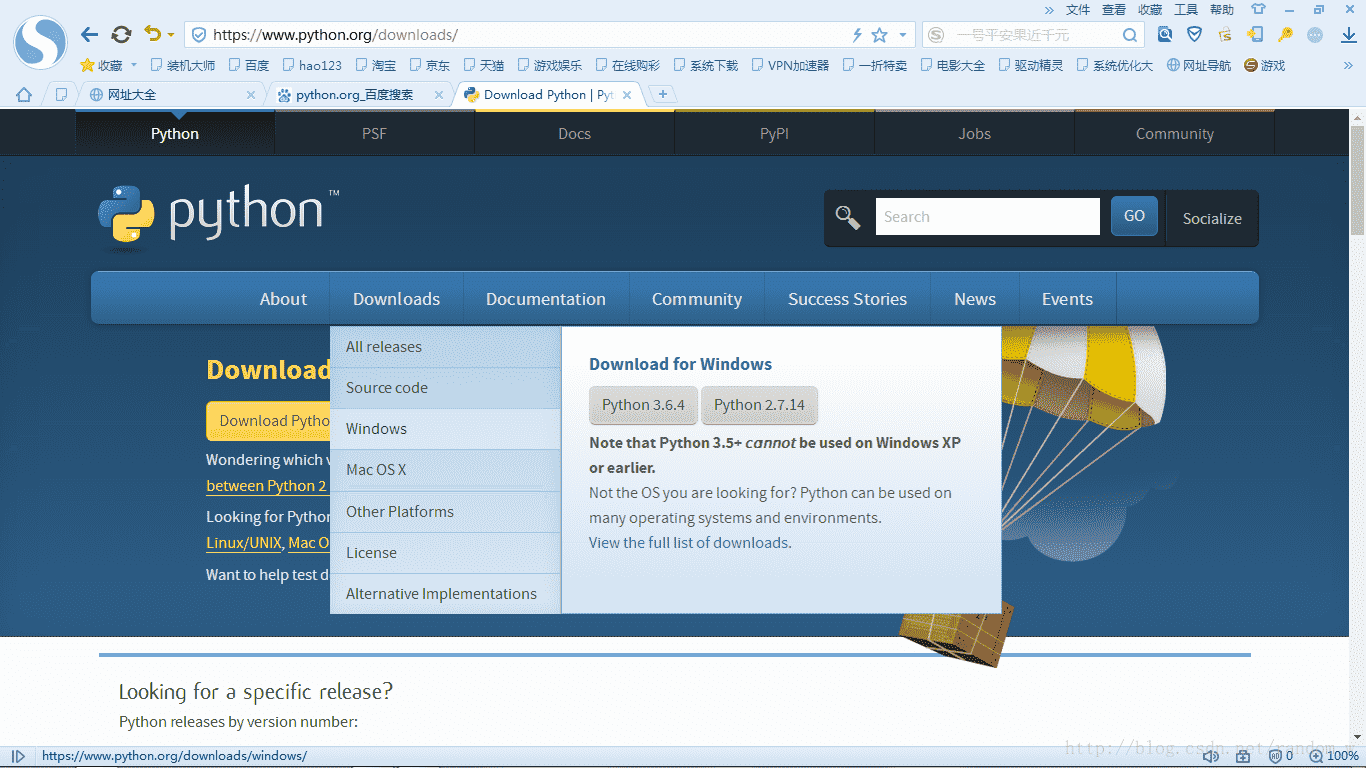Reload the page with the refresh icon
This screenshot has height=768, width=1366.
pyautogui.click(x=121, y=35)
